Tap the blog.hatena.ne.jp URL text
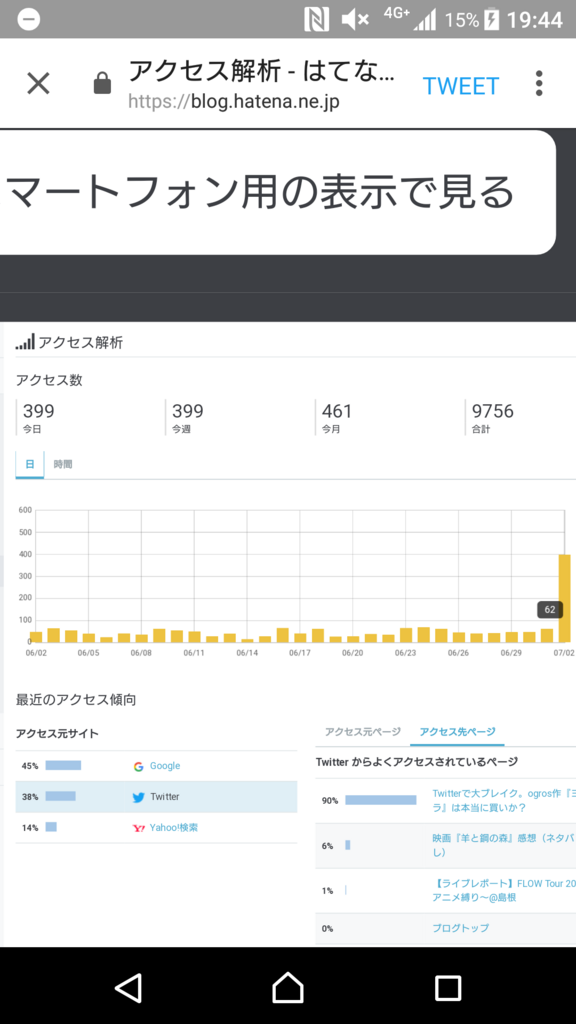The image size is (576, 1024). 234,102
